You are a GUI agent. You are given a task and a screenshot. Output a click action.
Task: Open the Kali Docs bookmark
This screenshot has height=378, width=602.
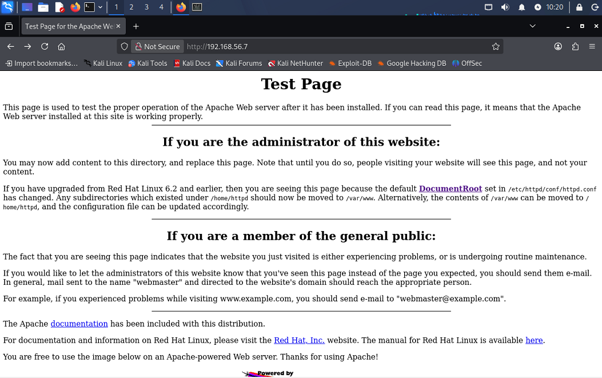coord(192,63)
